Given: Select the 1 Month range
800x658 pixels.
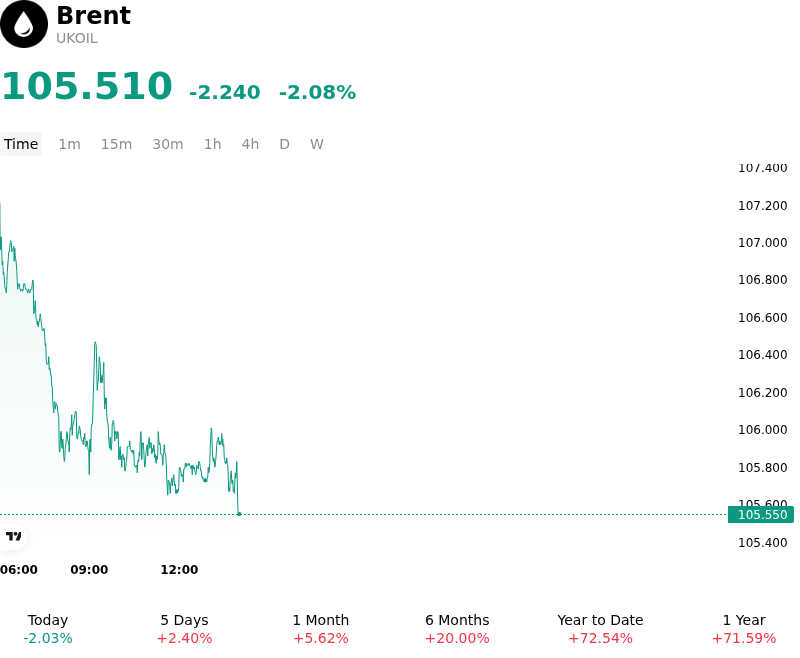Looking at the screenshot, I should 320,629.
